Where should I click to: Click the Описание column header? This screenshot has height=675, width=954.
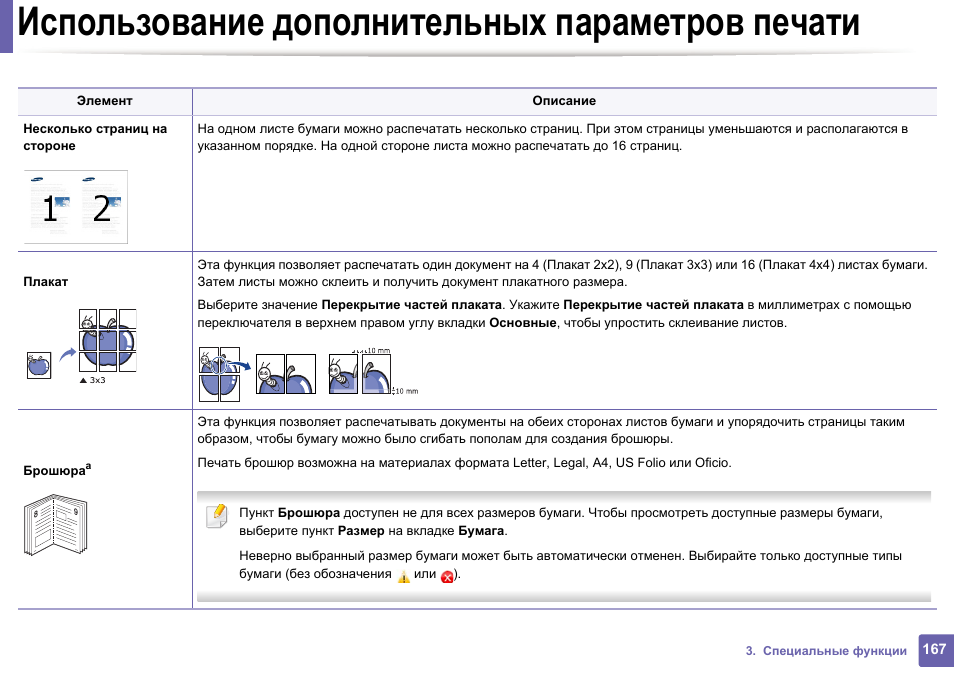click(x=563, y=101)
